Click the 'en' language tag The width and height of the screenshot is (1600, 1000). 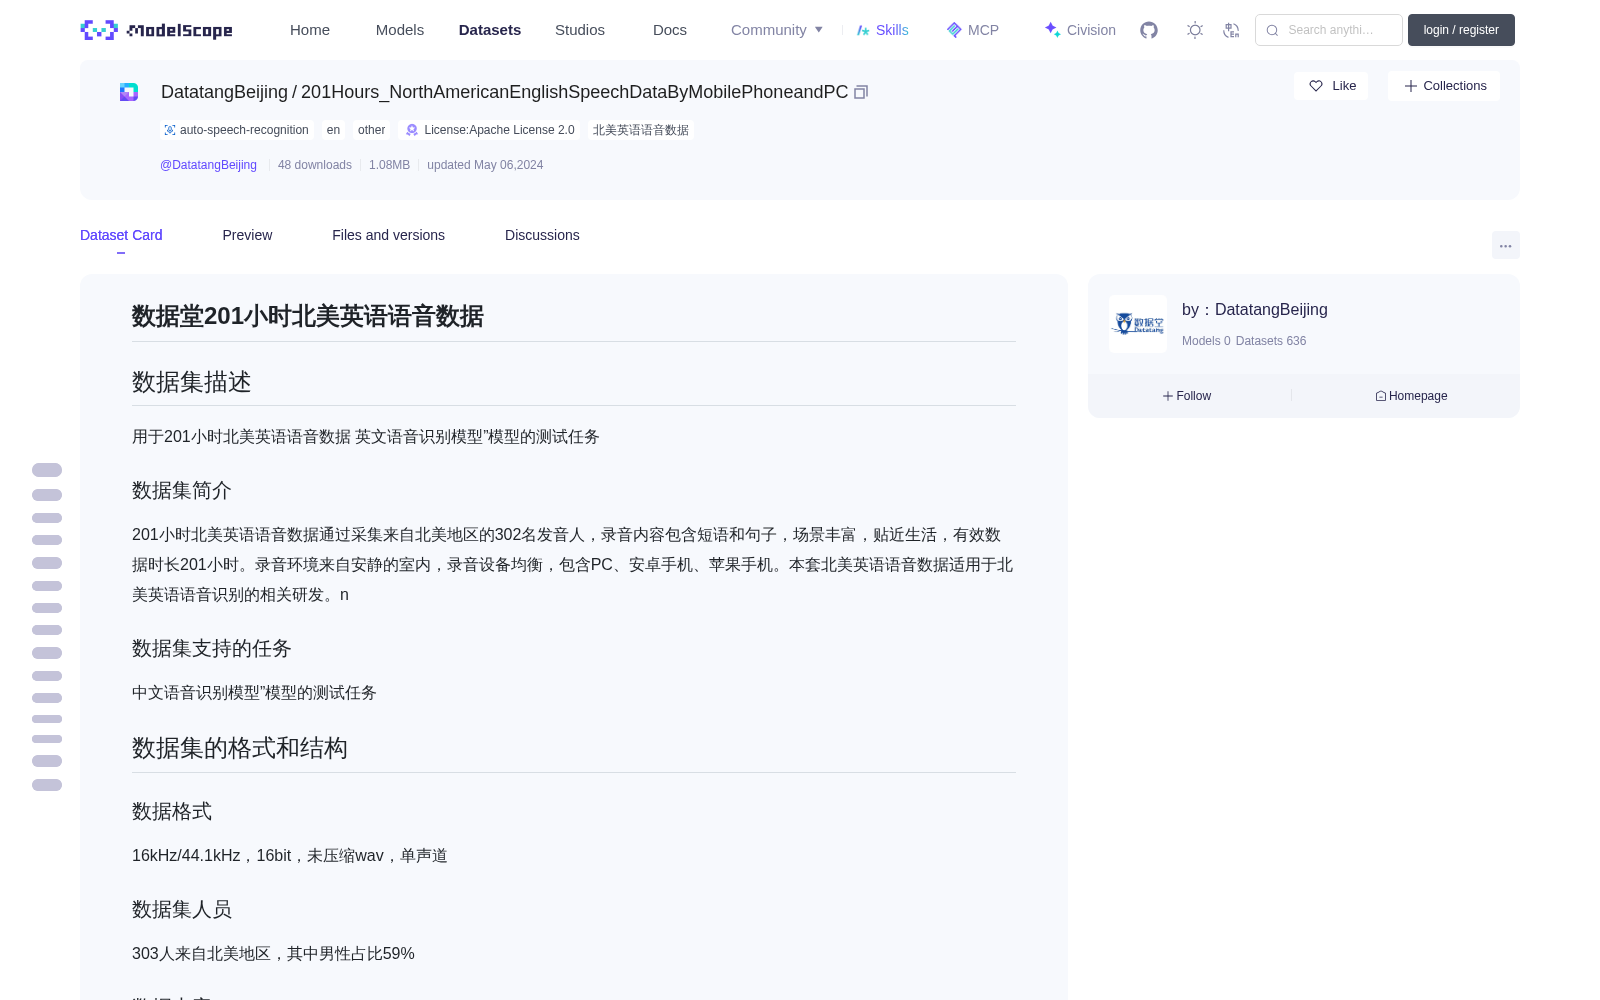click(333, 130)
